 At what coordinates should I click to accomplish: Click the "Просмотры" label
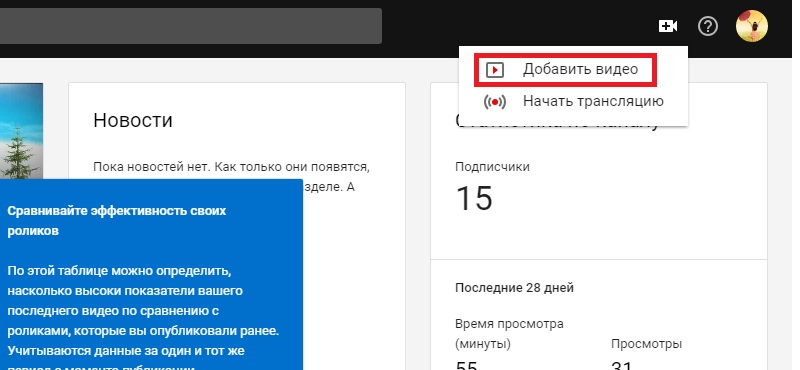point(646,344)
